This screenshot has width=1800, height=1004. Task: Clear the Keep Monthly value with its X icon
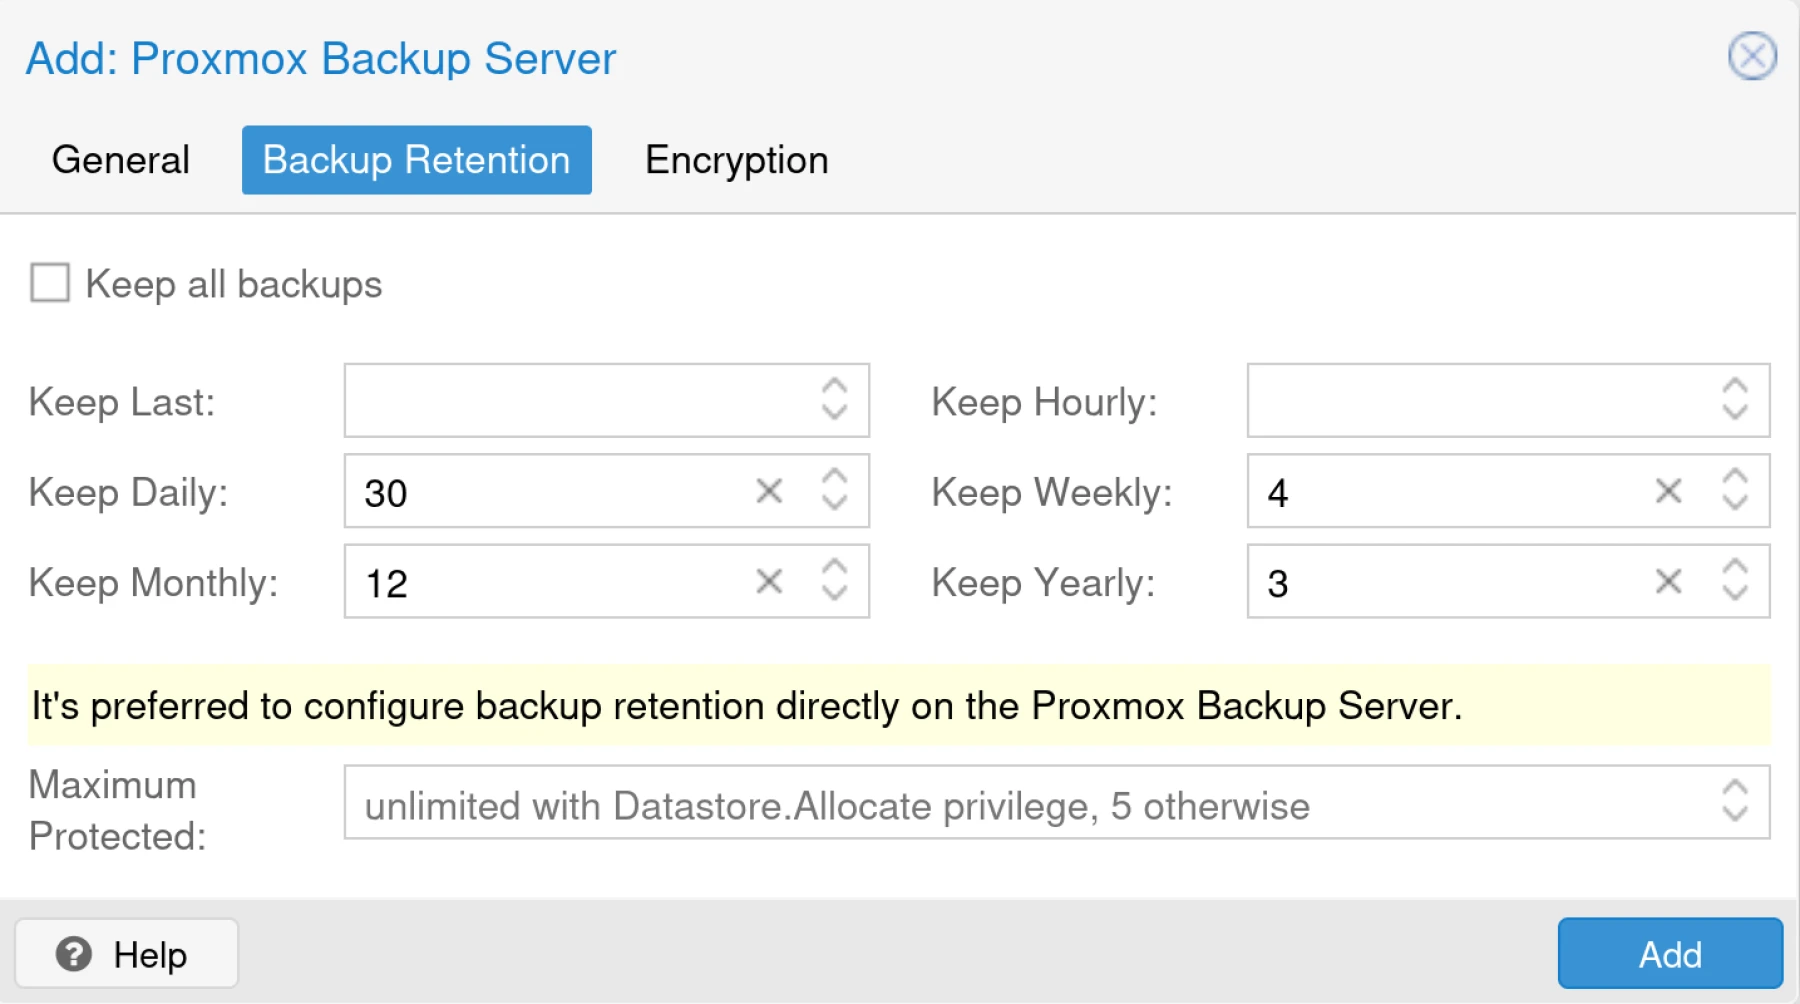769,581
